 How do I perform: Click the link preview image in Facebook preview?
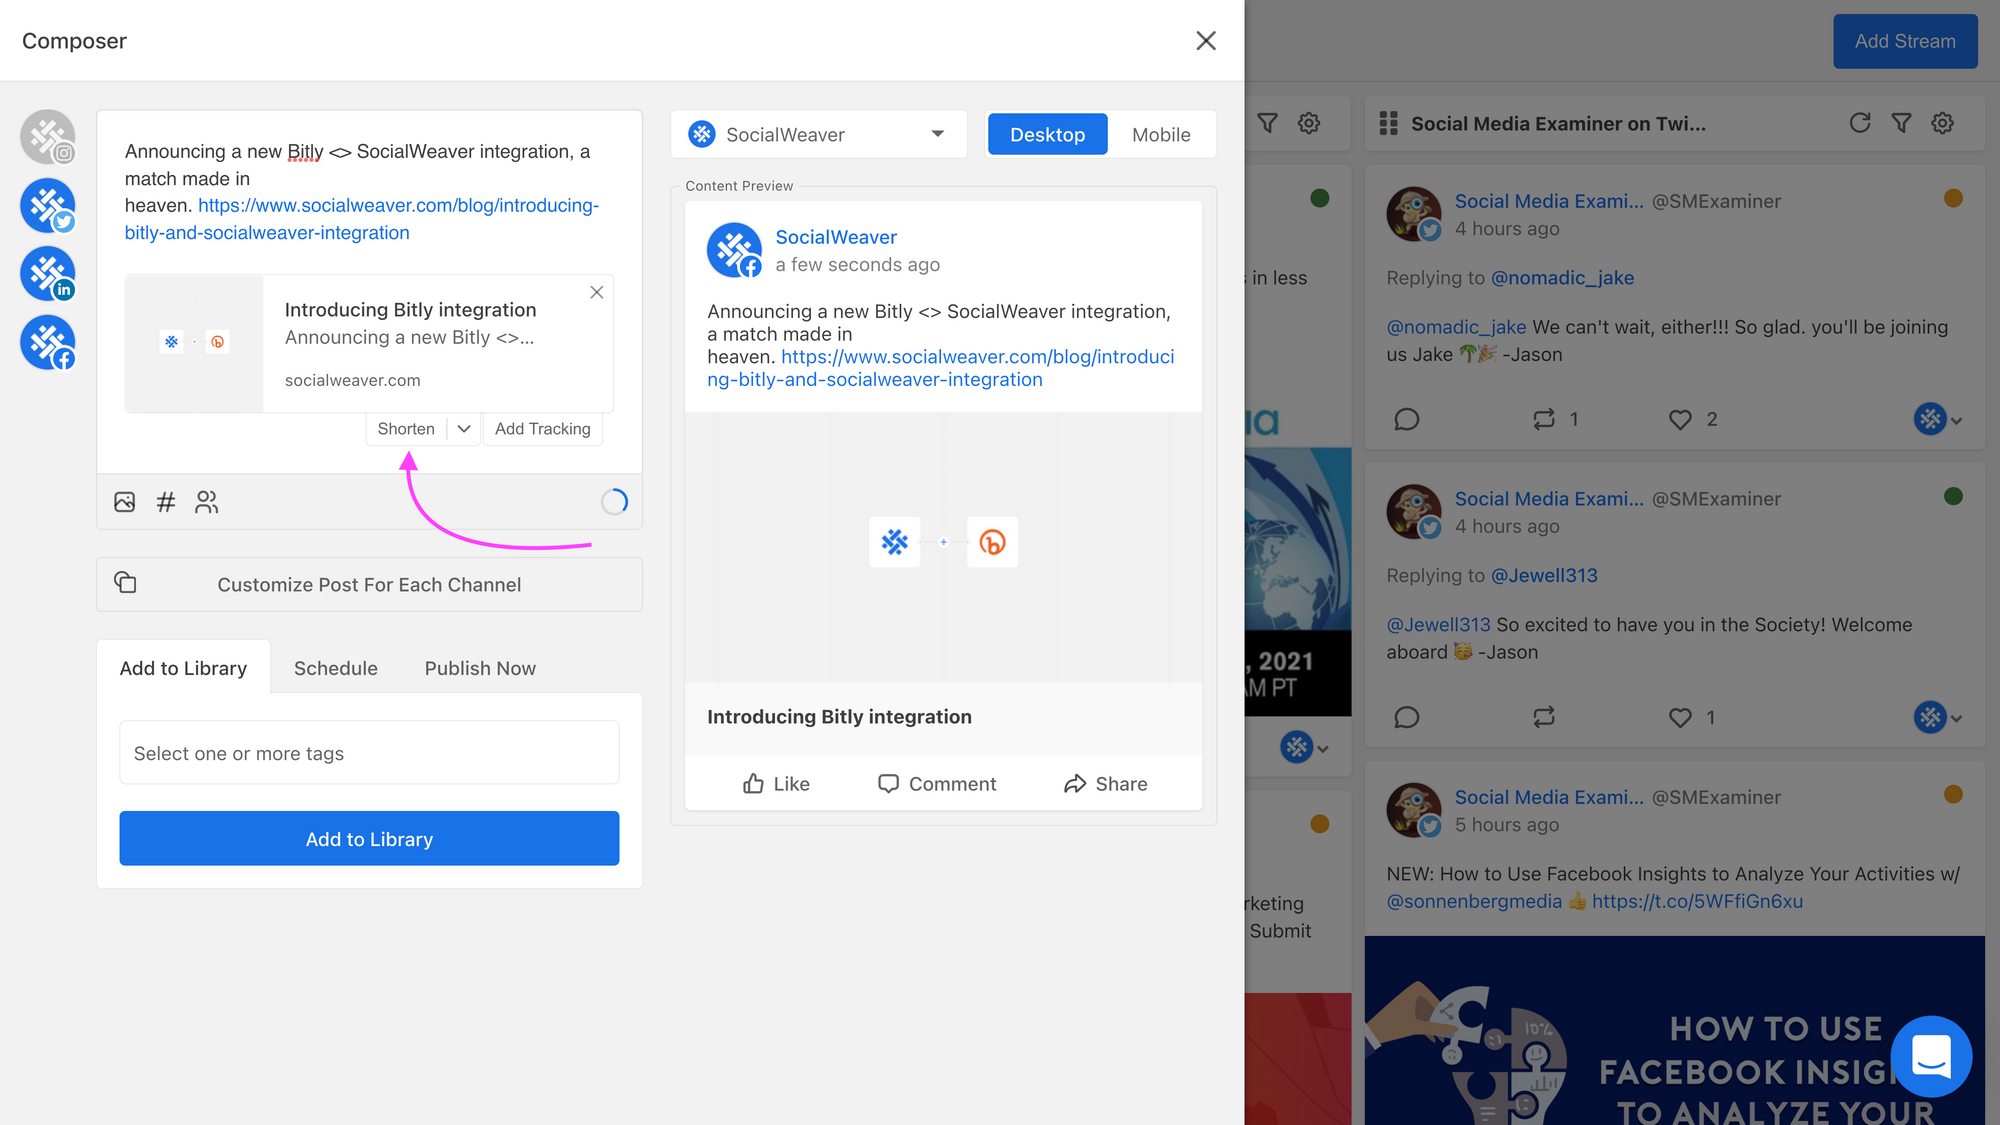click(943, 547)
